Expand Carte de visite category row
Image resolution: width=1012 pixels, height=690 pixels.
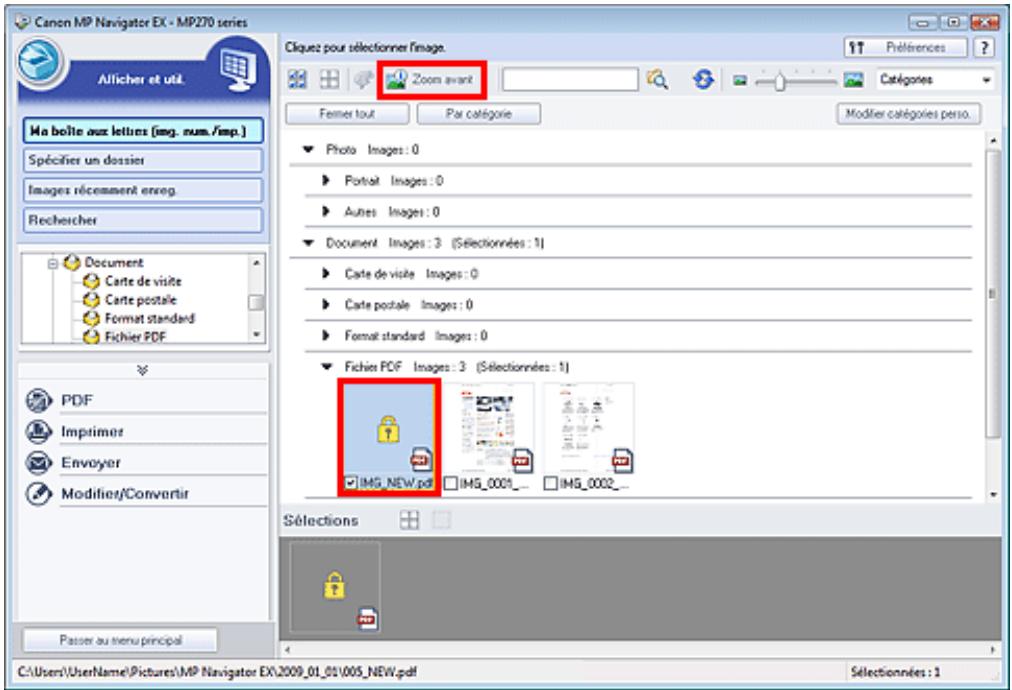point(326,274)
